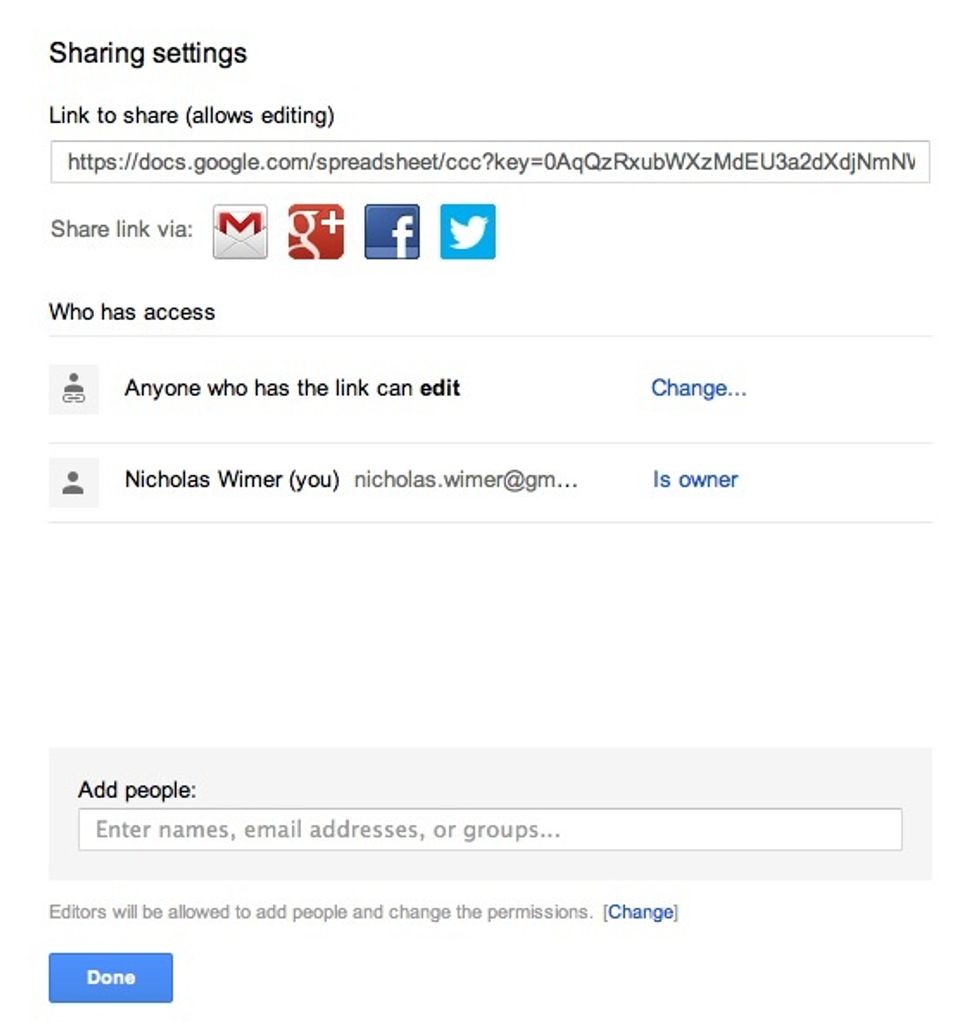Share the link via Twitter icon
The height and width of the screenshot is (1025, 980).
pos(468,232)
